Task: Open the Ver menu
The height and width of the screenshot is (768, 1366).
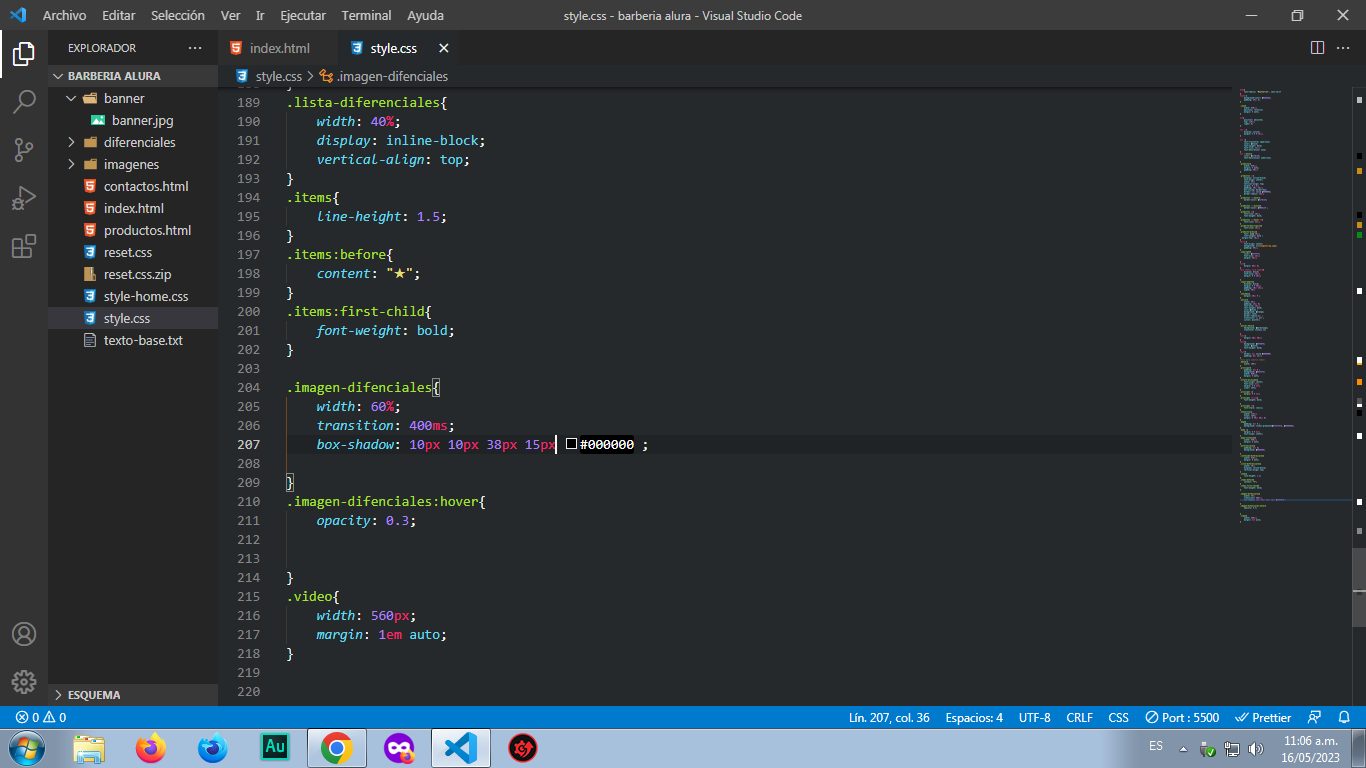Action: 230,15
